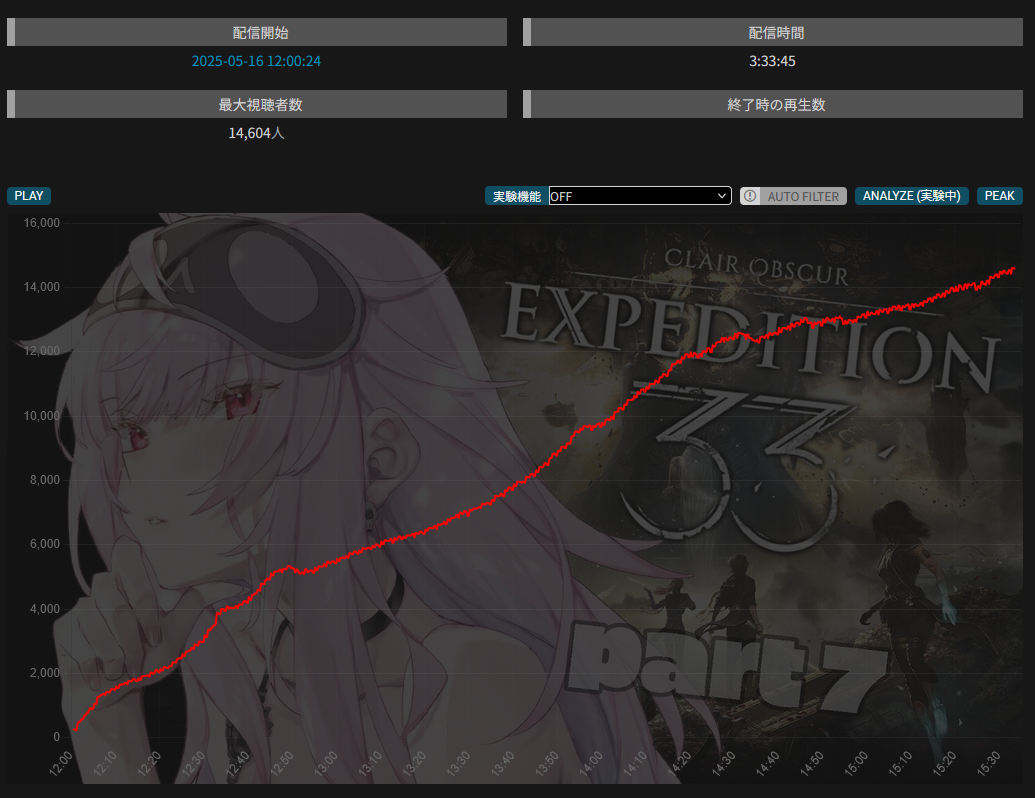Click the 14:00 x-axis time label
The width and height of the screenshot is (1035, 798).
(x=591, y=764)
